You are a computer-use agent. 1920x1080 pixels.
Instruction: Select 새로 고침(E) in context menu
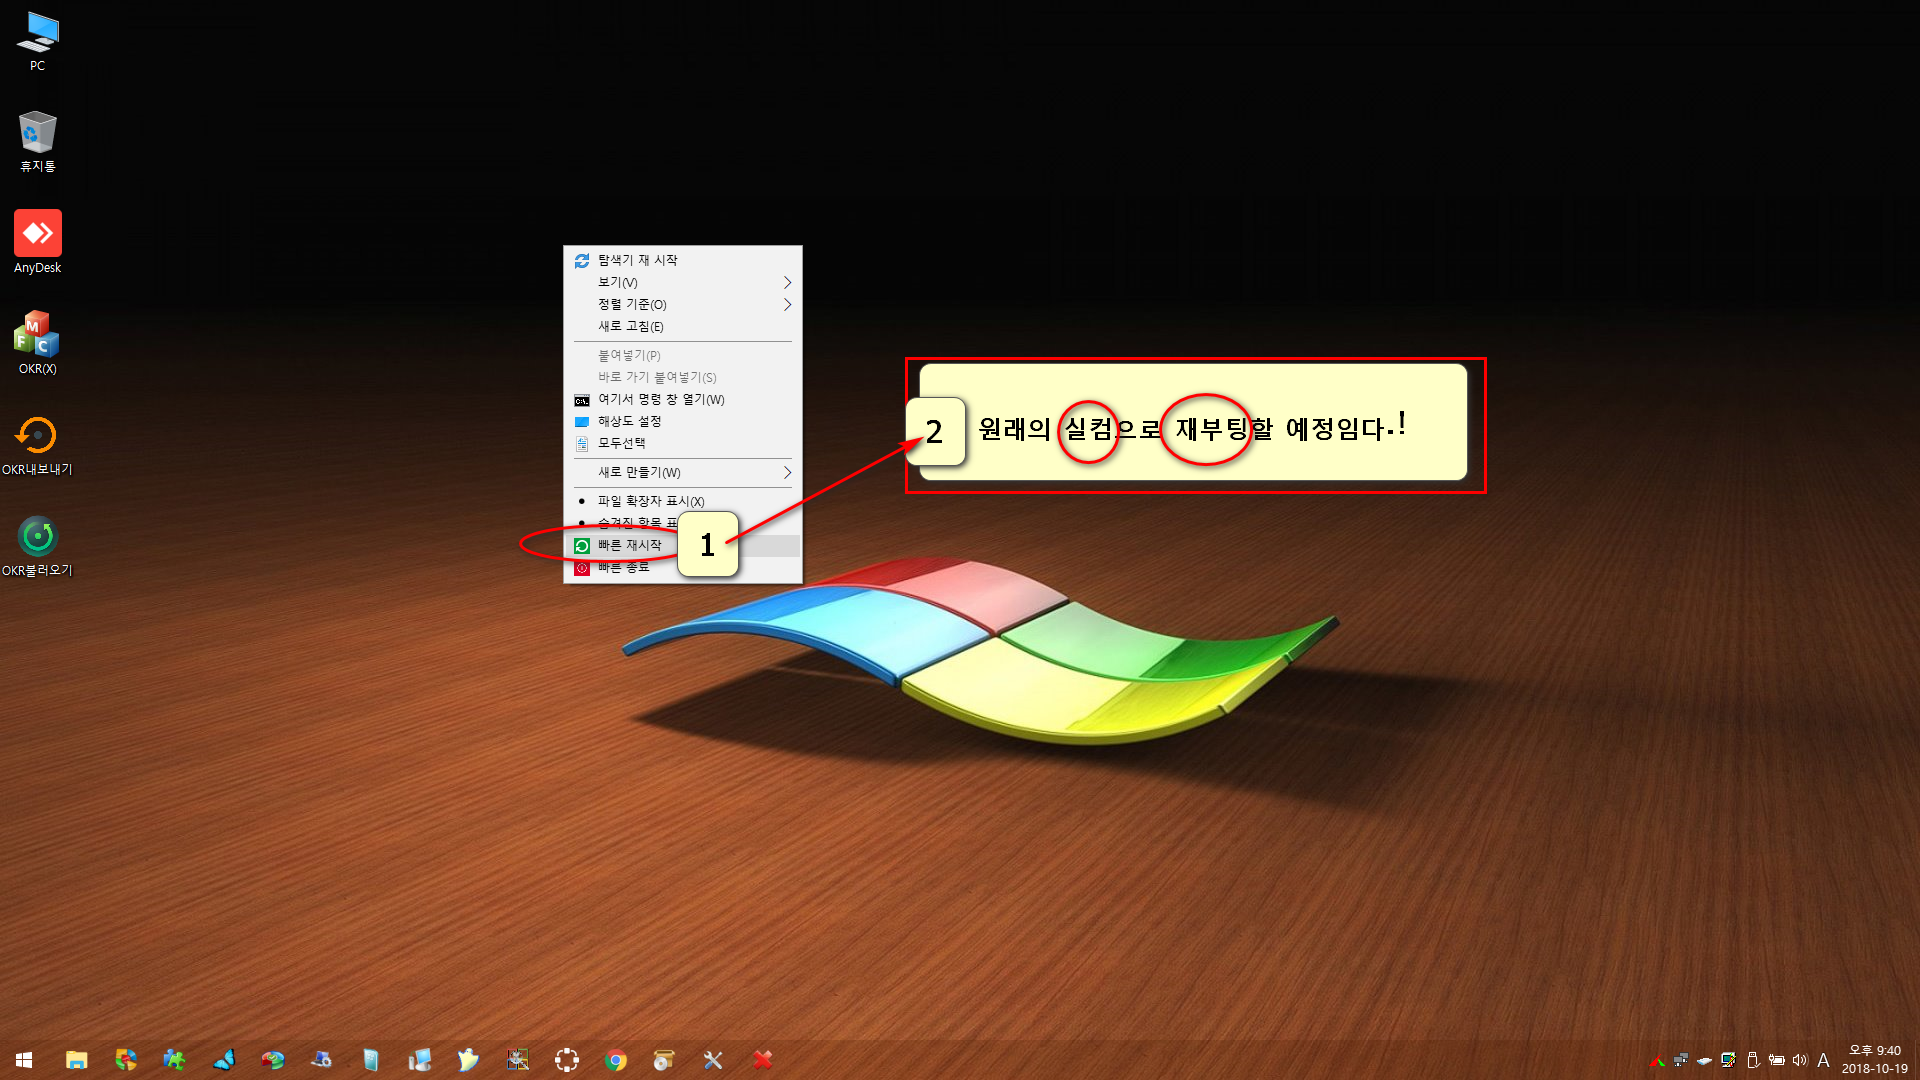682,326
